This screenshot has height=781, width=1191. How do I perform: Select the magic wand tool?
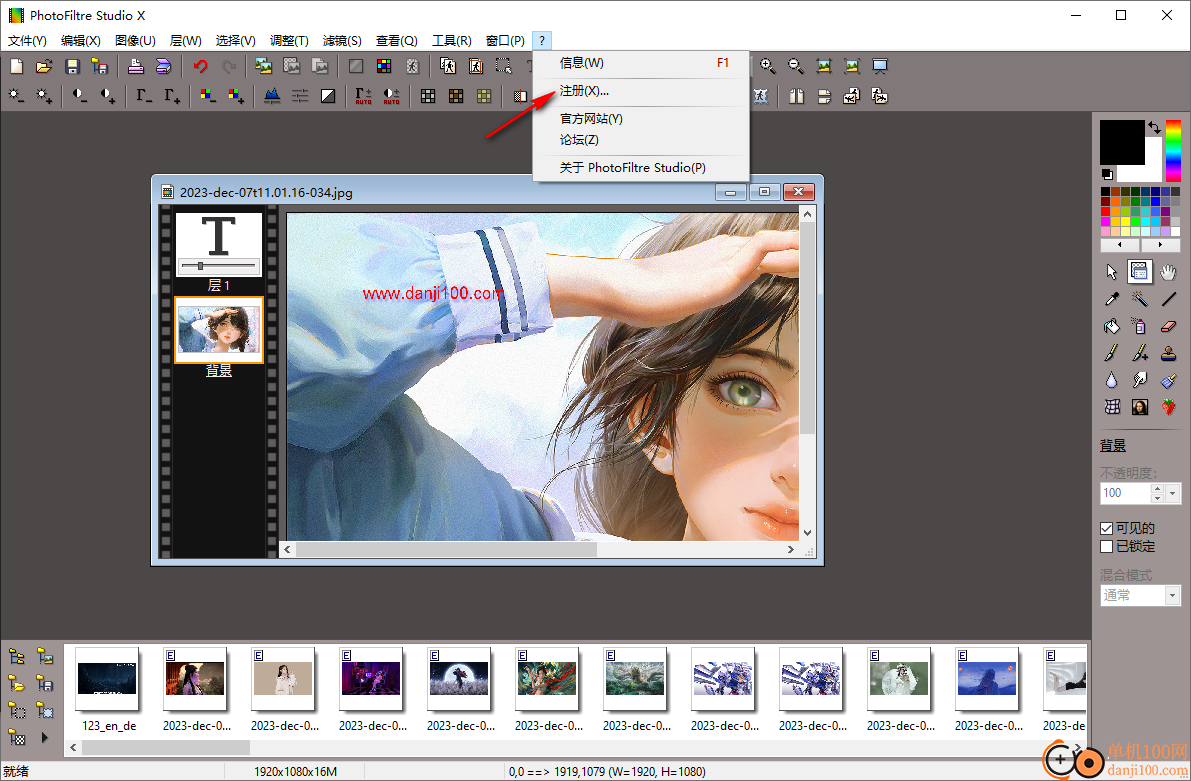1139,299
